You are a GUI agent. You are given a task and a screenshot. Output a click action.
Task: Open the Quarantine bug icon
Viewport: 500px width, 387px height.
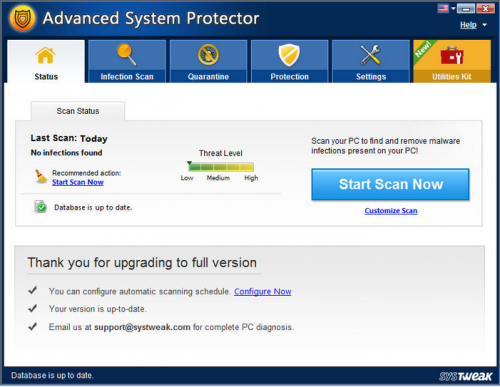[208, 55]
